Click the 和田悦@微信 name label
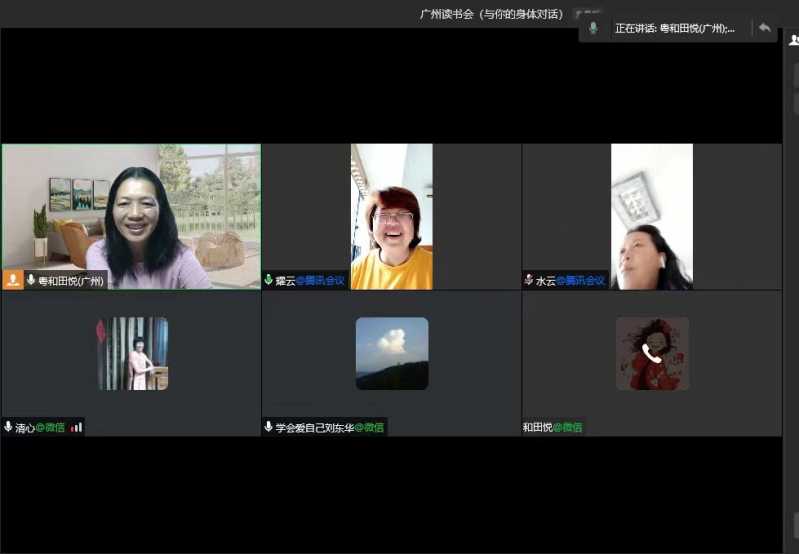The width and height of the screenshot is (799, 554). point(552,427)
